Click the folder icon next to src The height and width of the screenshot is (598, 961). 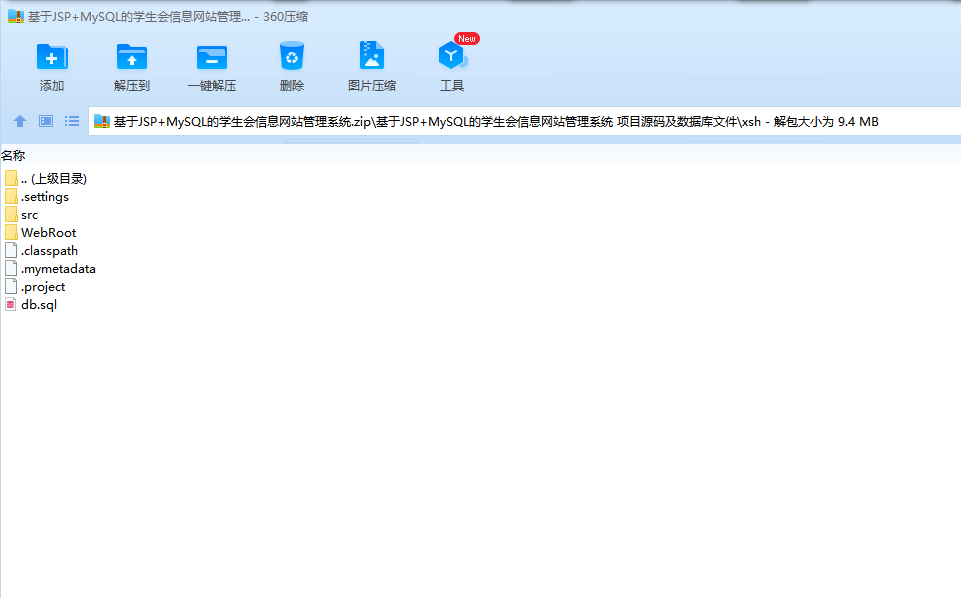pos(11,214)
